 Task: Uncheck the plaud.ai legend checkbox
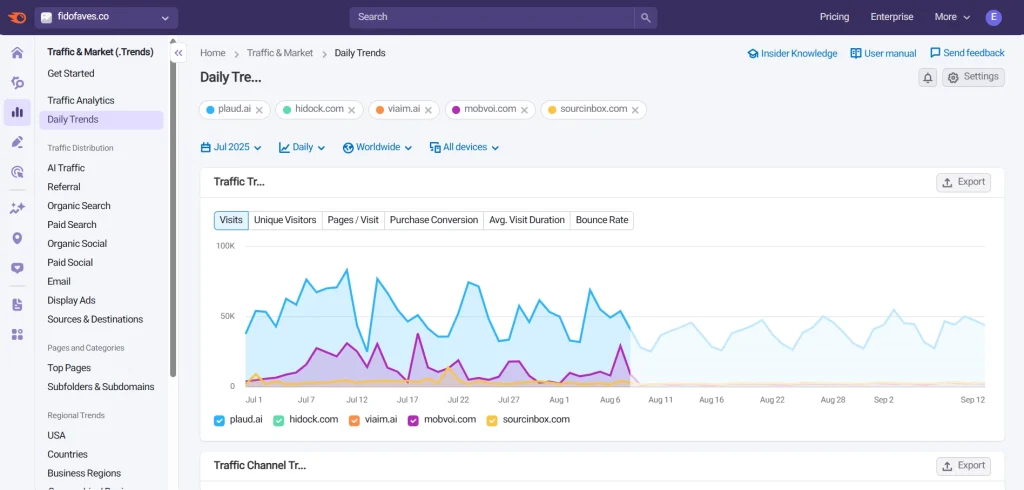tap(219, 420)
